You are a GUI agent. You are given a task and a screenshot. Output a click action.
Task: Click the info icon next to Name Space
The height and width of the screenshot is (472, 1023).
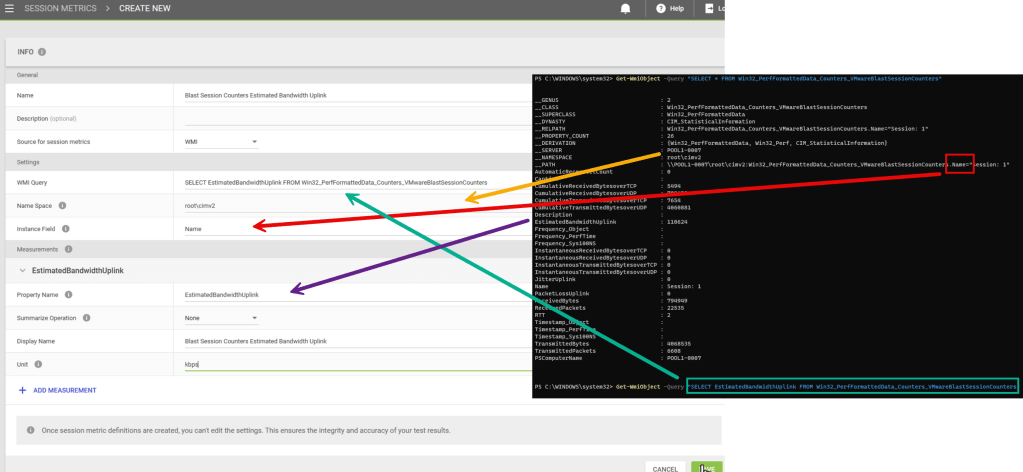pyautogui.click(x=62, y=205)
